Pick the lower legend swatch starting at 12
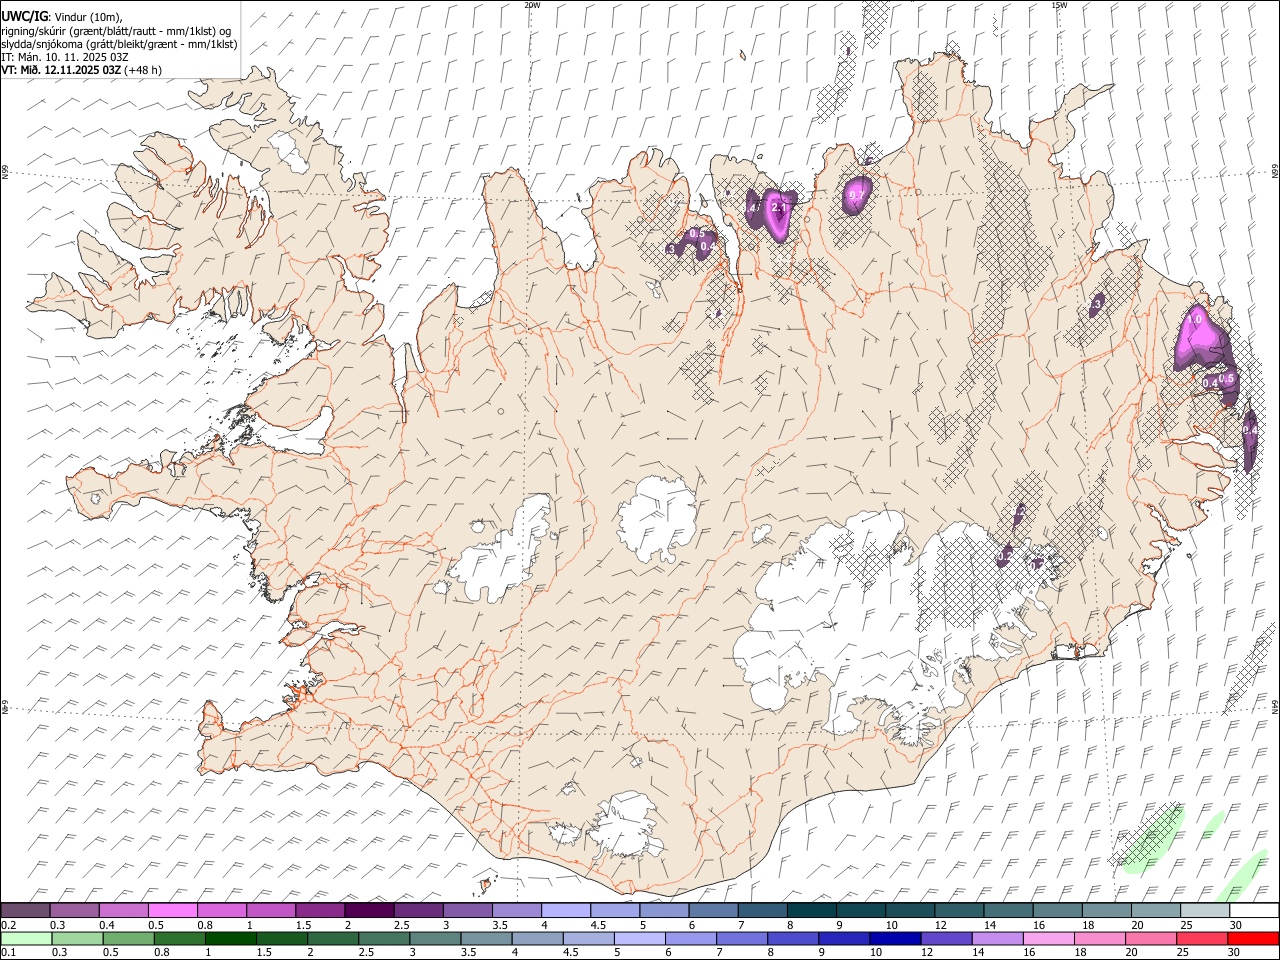 pos(946,938)
